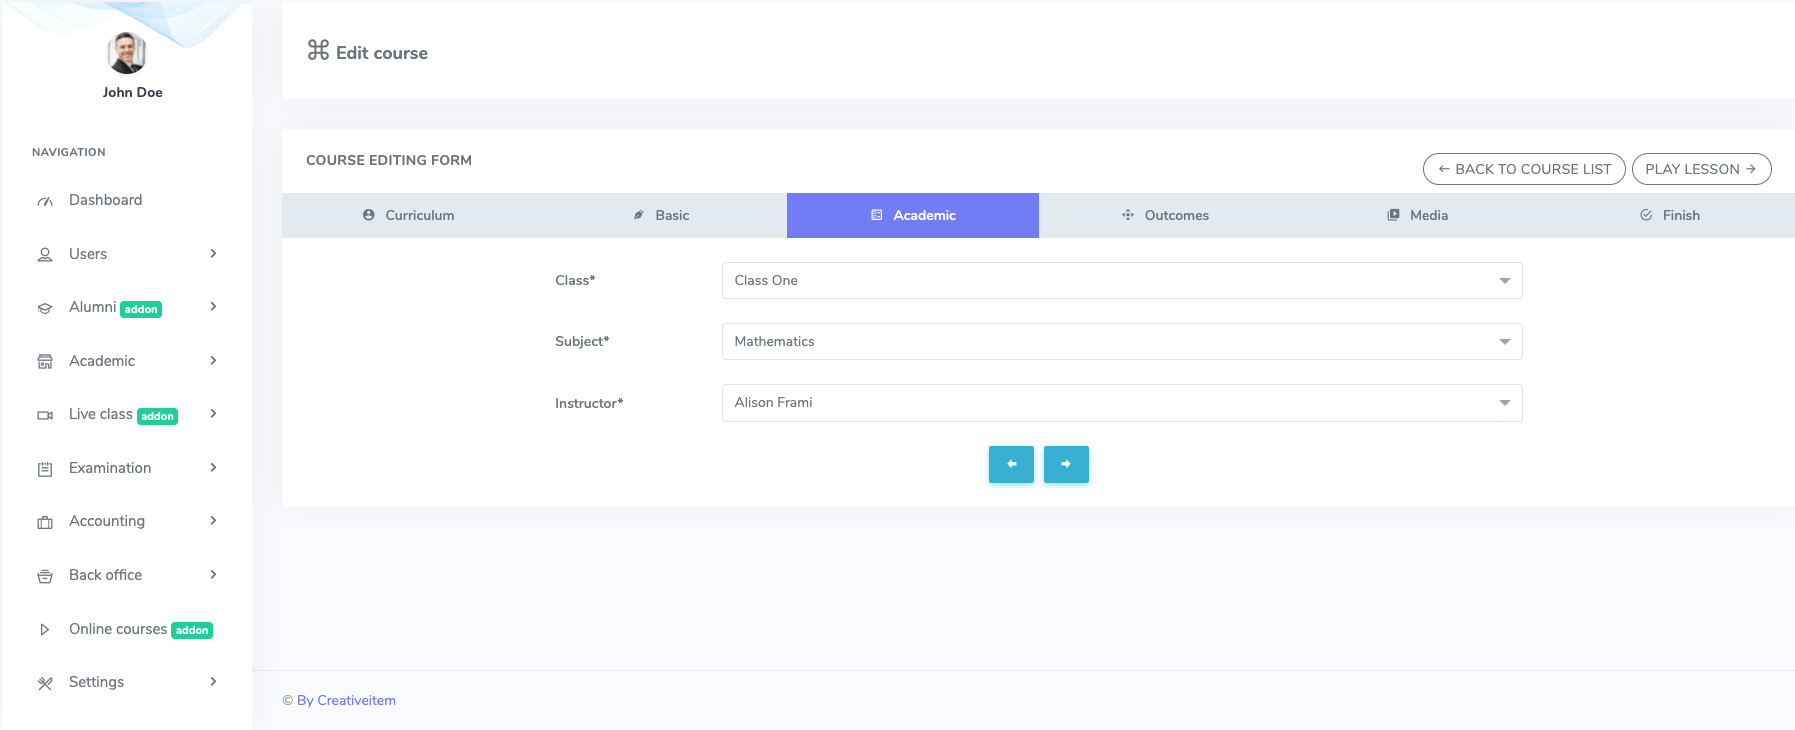Click the Settings tools icon

(45, 683)
